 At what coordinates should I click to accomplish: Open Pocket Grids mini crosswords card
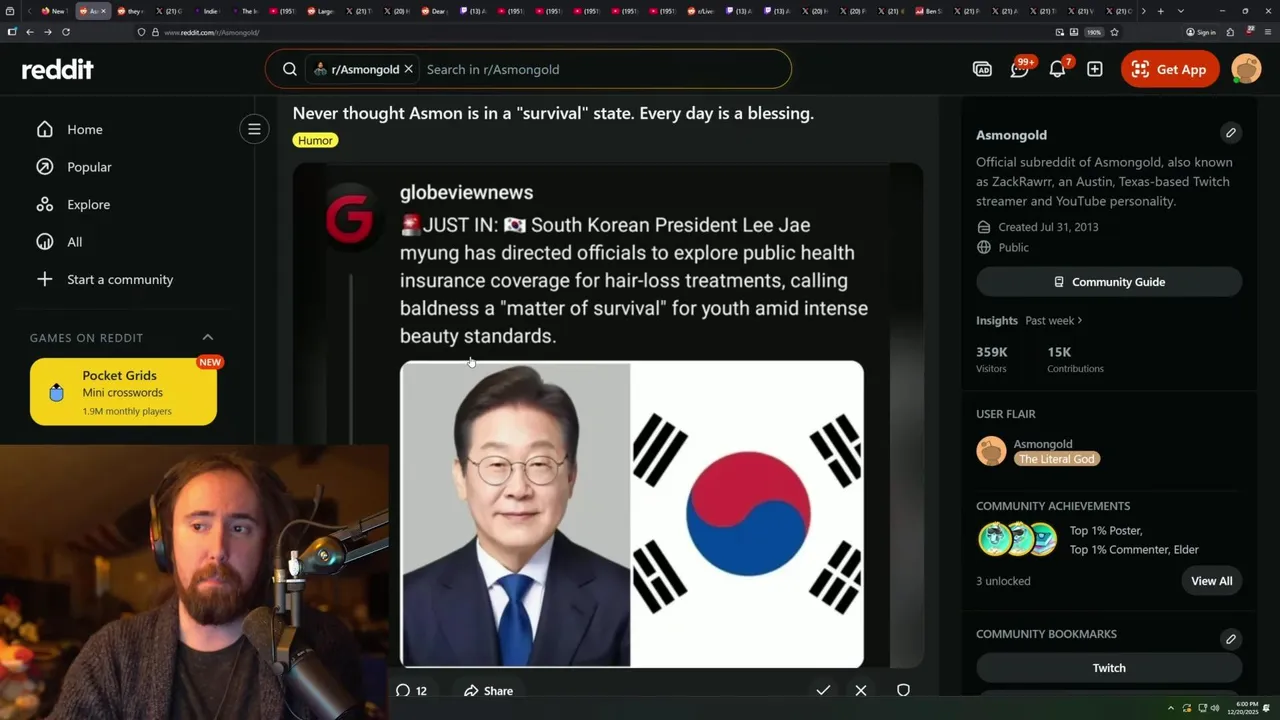(x=123, y=392)
